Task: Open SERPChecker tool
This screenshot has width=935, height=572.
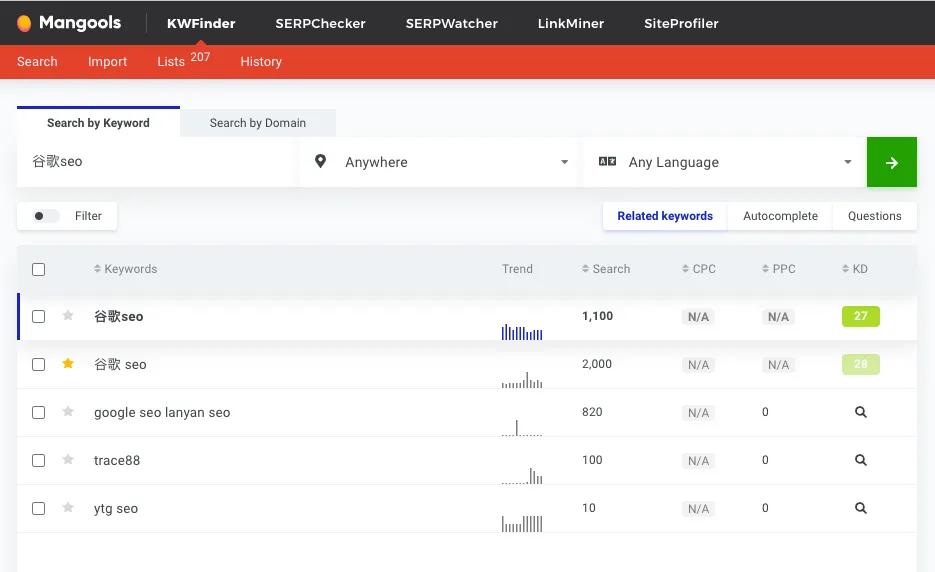Action: pyautogui.click(x=320, y=23)
